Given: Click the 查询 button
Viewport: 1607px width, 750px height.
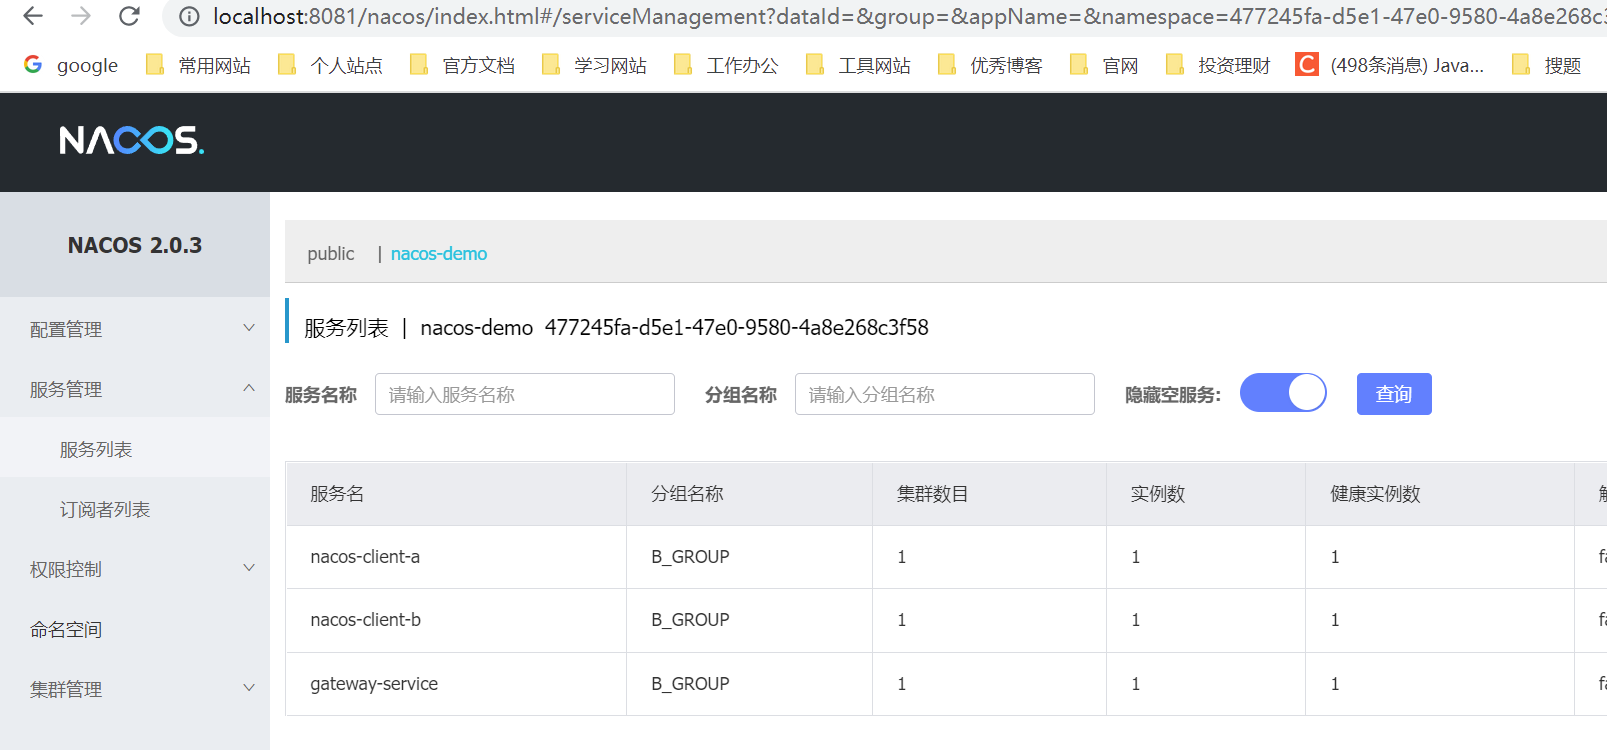Looking at the screenshot, I should point(1394,394).
